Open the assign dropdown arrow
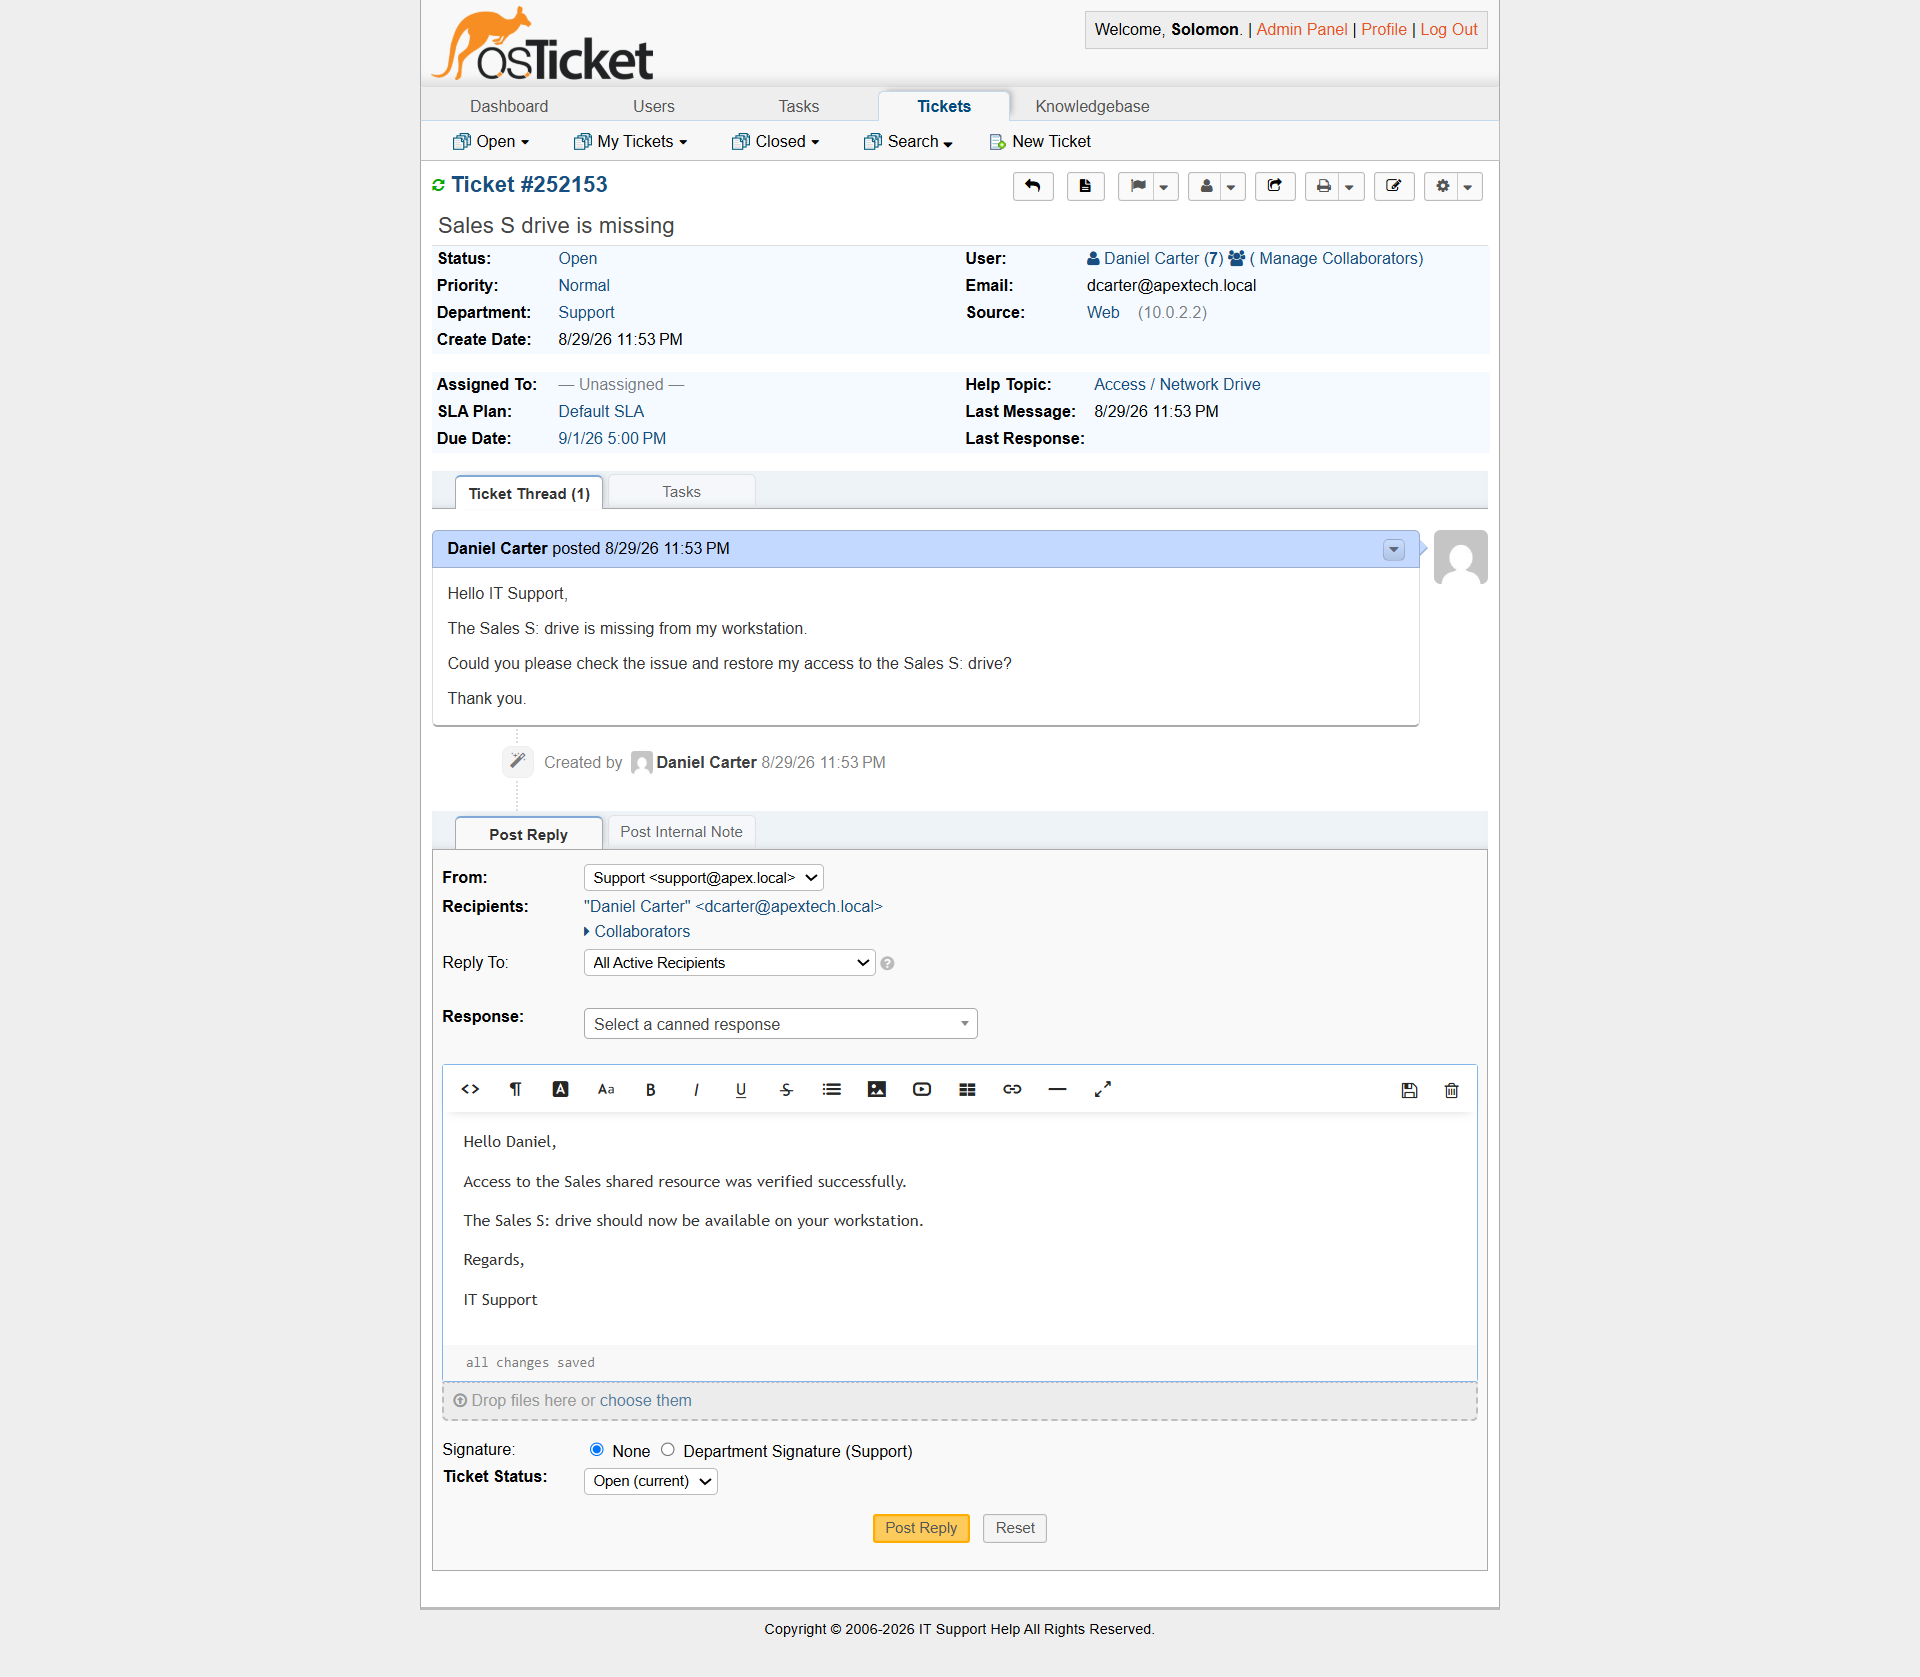Viewport: 1920px width, 1677px height. click(x=1232, y=186)
